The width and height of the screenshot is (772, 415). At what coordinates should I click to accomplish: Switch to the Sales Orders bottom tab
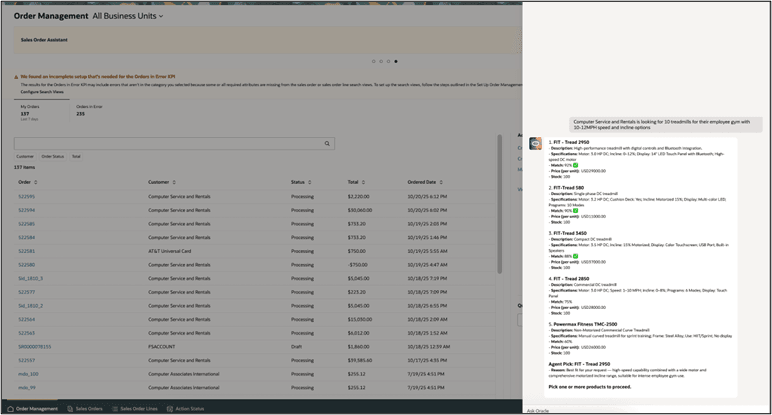[85, 409]
